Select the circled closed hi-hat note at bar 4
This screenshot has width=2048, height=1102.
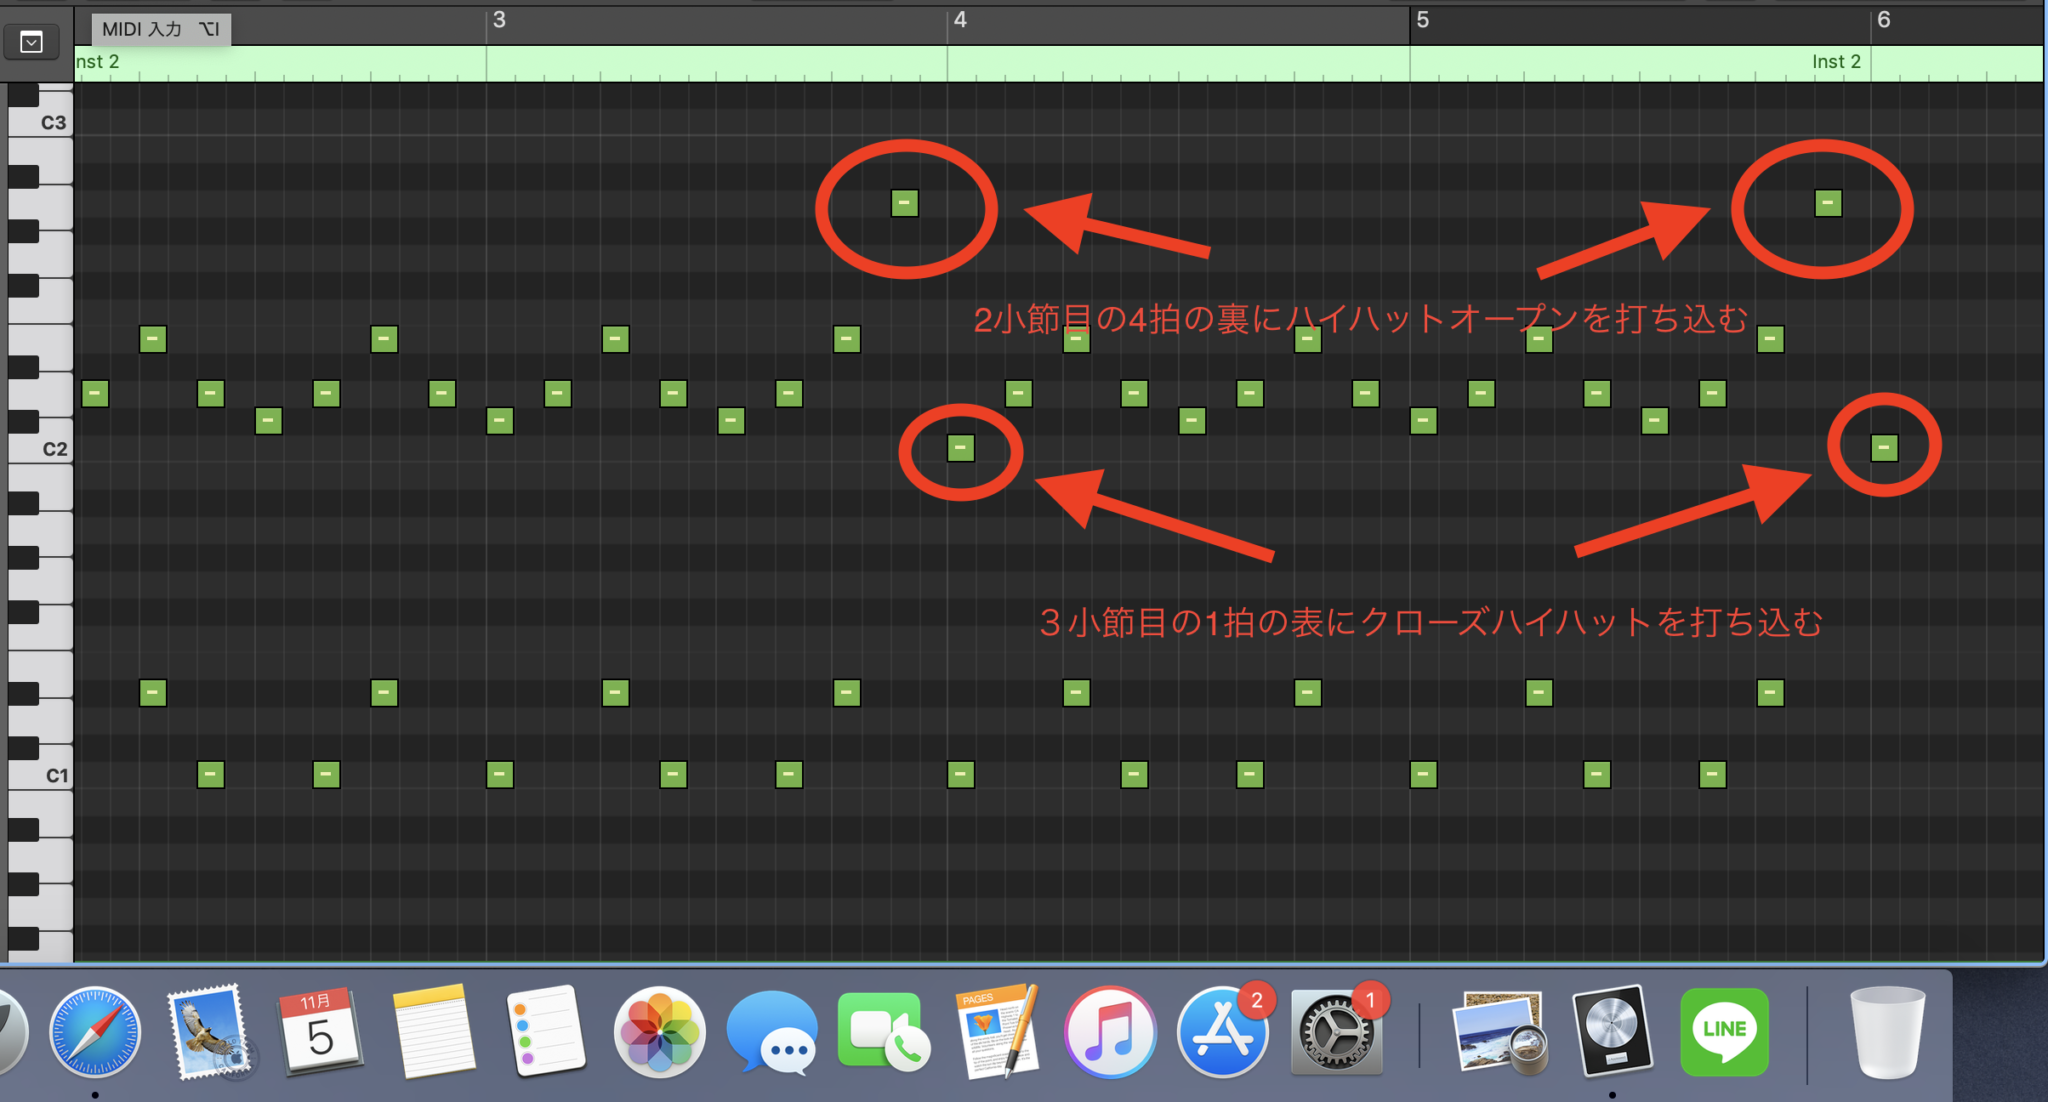click(960, 448)
